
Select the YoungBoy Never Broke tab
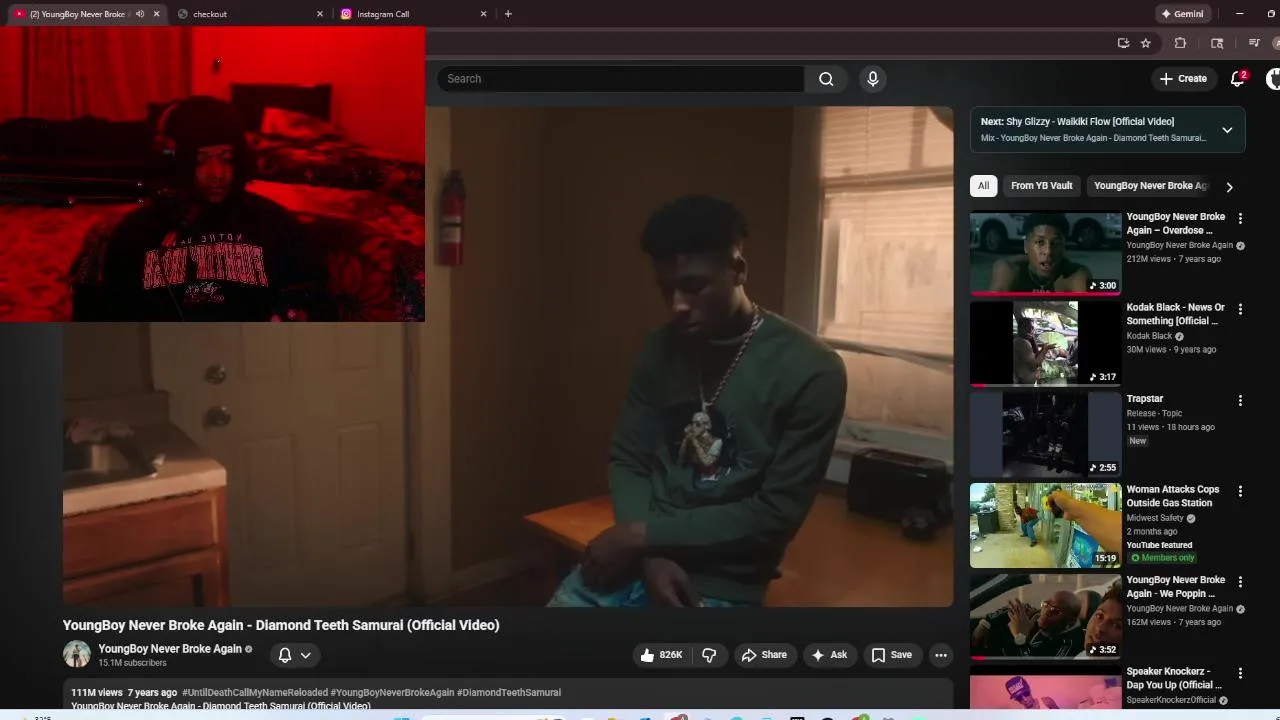tap(77, 14)
